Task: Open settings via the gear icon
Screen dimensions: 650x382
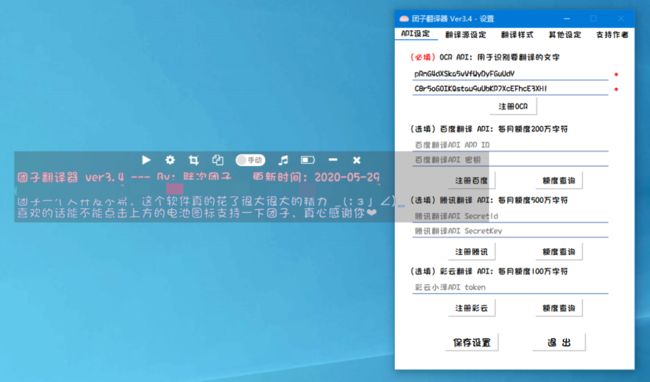Action: [170, 160]
